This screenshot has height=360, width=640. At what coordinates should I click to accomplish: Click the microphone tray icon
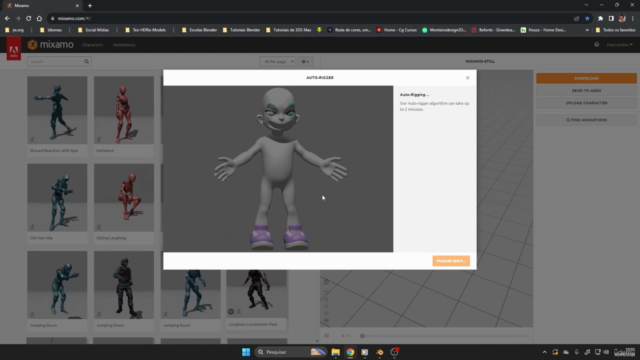576,352
